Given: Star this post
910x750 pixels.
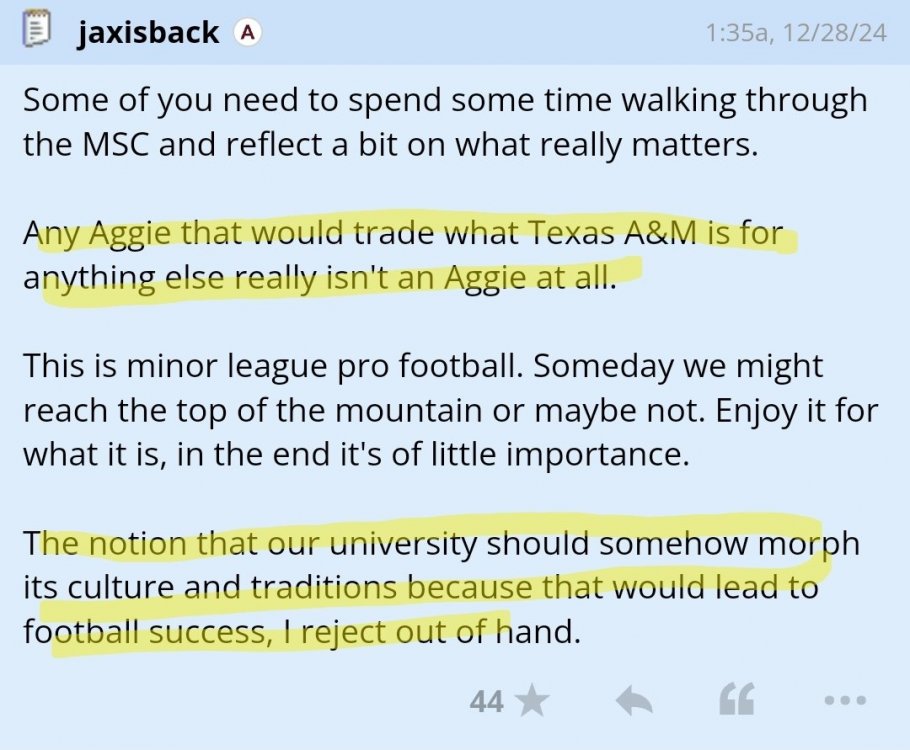Looking at the screenshot, I should tap(533, 701).
